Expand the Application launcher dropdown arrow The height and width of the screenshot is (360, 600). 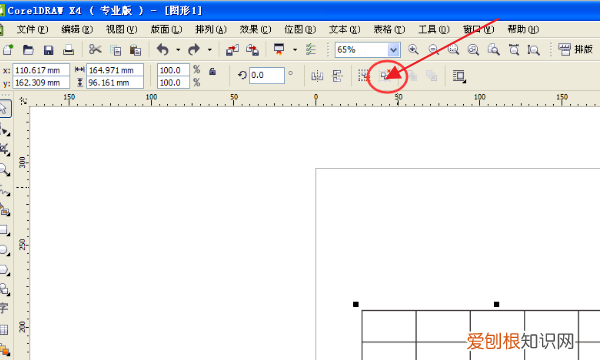click(295, 50)
